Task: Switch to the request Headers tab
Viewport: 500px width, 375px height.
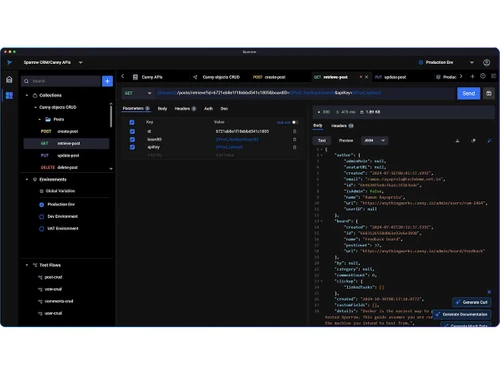Action: tap(185, 109)
